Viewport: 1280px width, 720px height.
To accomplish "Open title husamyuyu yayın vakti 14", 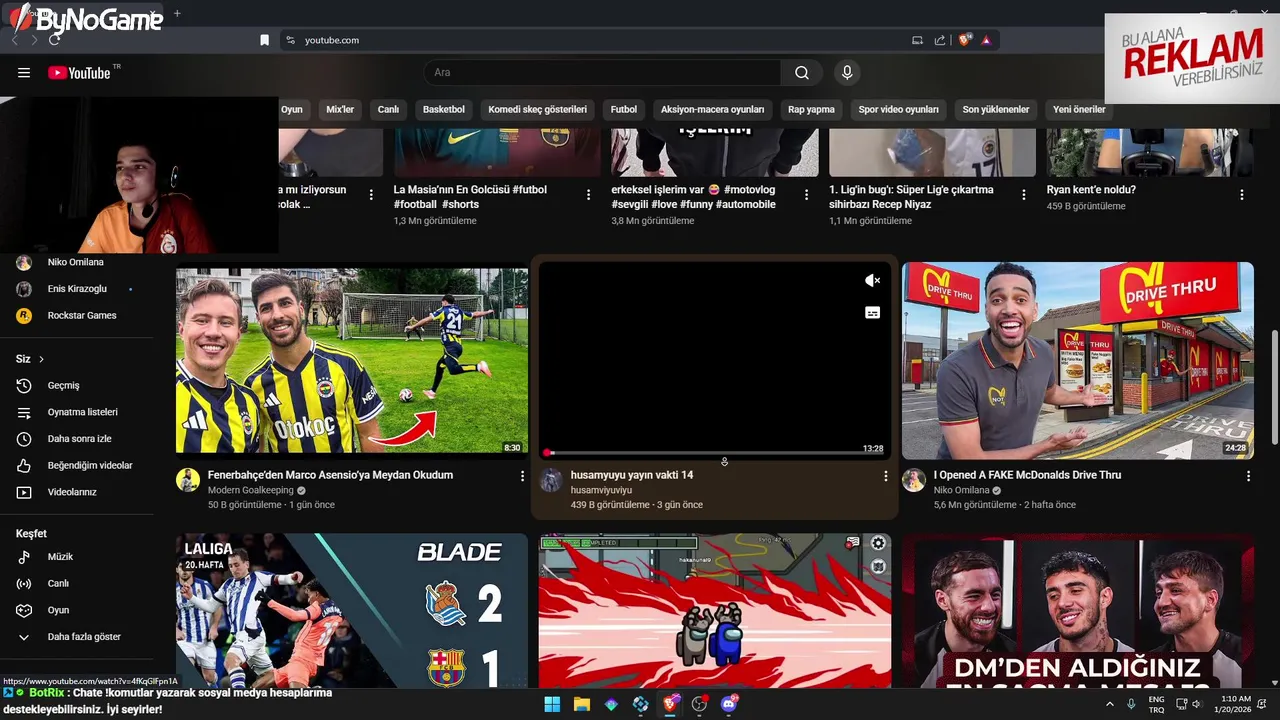I will (x=632, y=475).
